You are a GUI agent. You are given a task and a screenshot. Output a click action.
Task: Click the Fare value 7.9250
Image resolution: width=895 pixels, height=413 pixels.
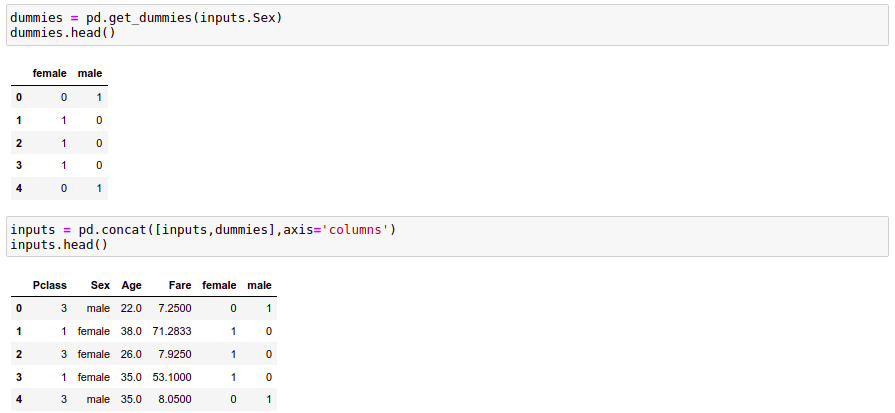pyautogui.click(x=176, y=354)
